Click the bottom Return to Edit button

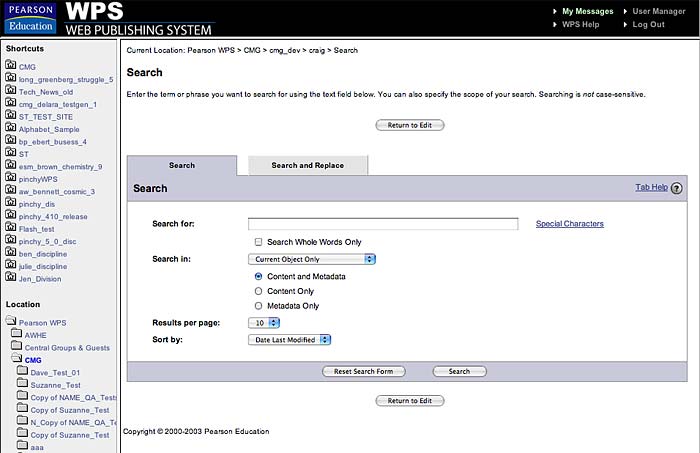tap(410, 401)
